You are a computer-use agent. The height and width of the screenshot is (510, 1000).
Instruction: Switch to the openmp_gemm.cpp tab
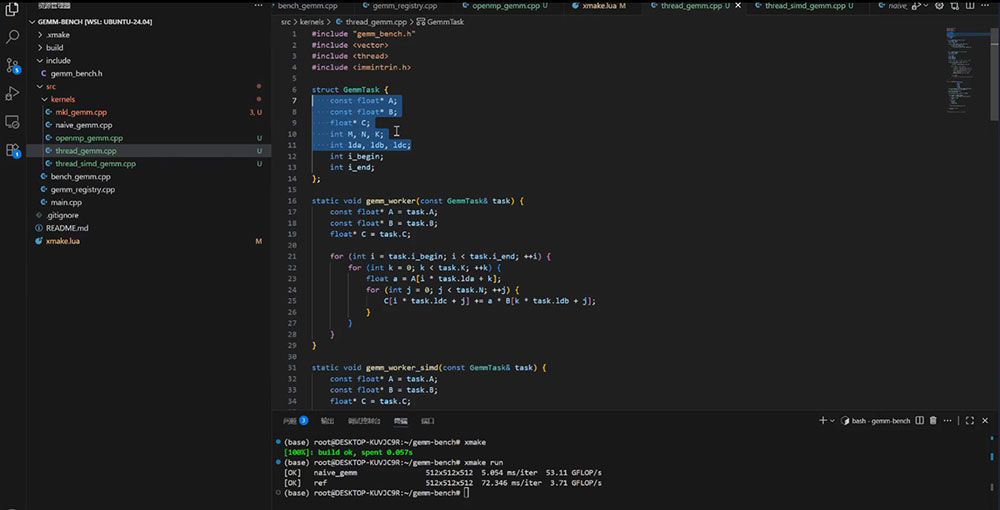coord(504,6)
